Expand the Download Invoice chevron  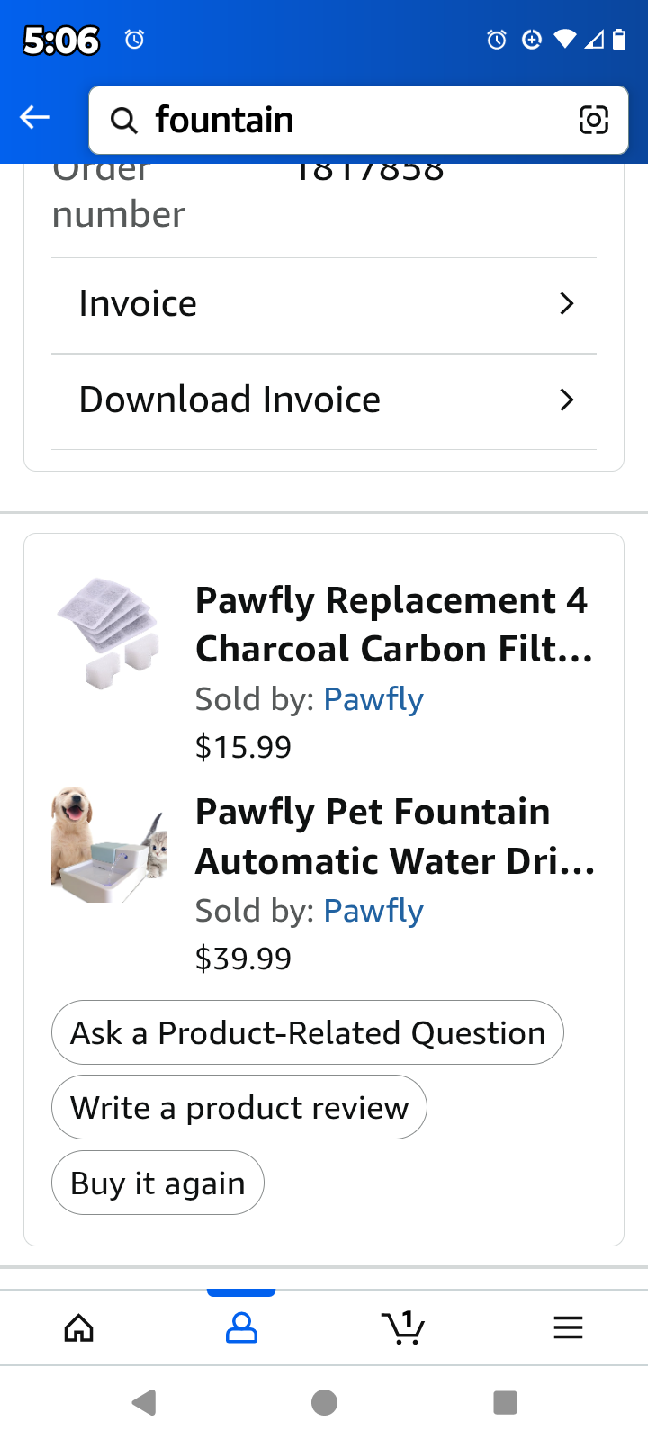(x=566, y=399)
